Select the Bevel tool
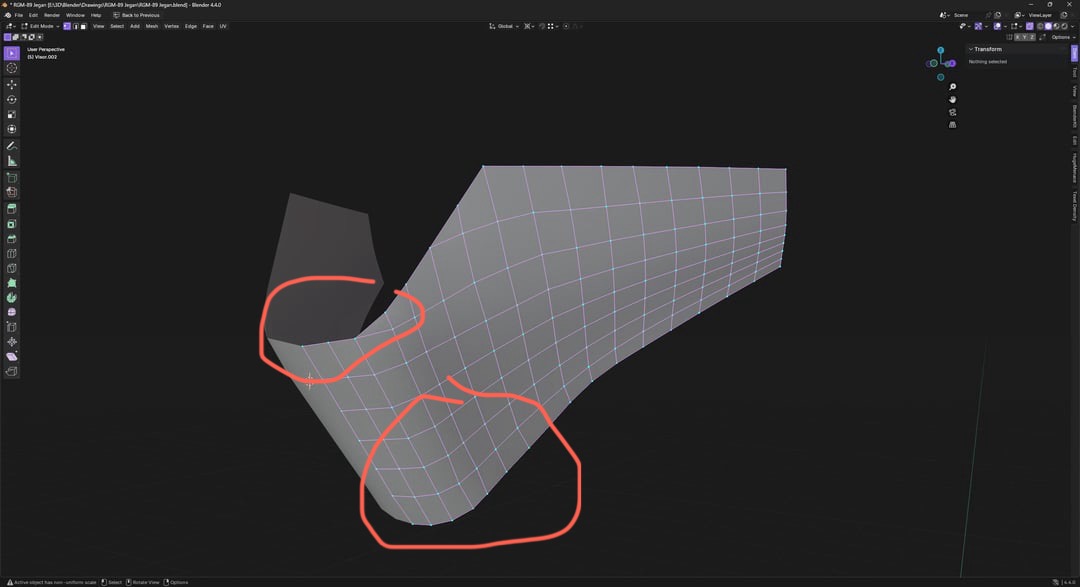 (12, 239)
